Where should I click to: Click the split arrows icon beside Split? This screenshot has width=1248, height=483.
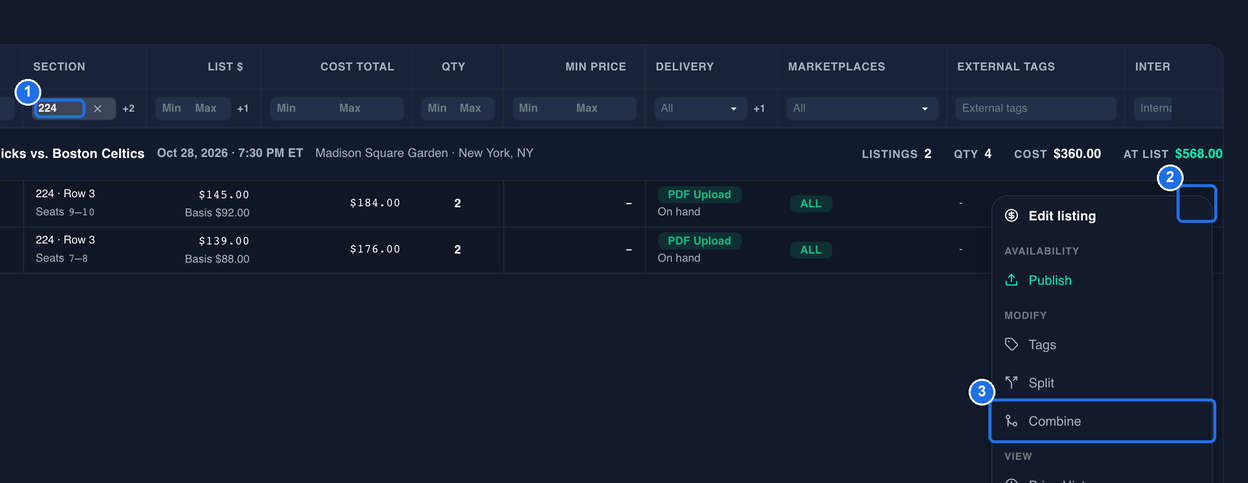(x=1011, y=383)
